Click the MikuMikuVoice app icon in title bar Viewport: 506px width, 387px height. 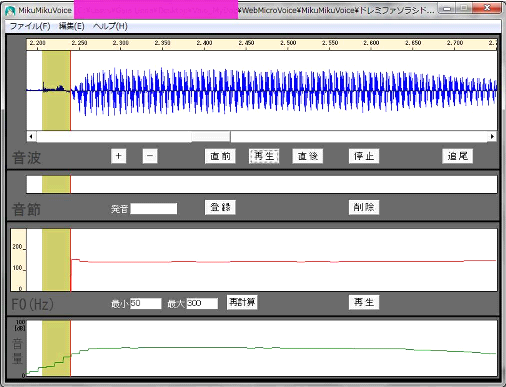tap(10, 10)
